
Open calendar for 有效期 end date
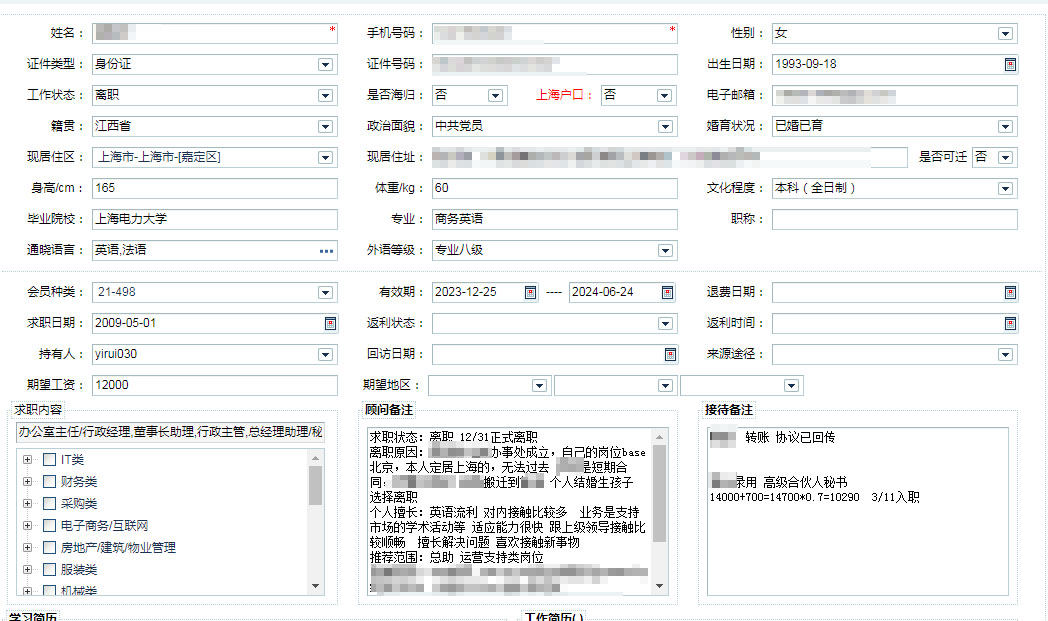(667, 292)
